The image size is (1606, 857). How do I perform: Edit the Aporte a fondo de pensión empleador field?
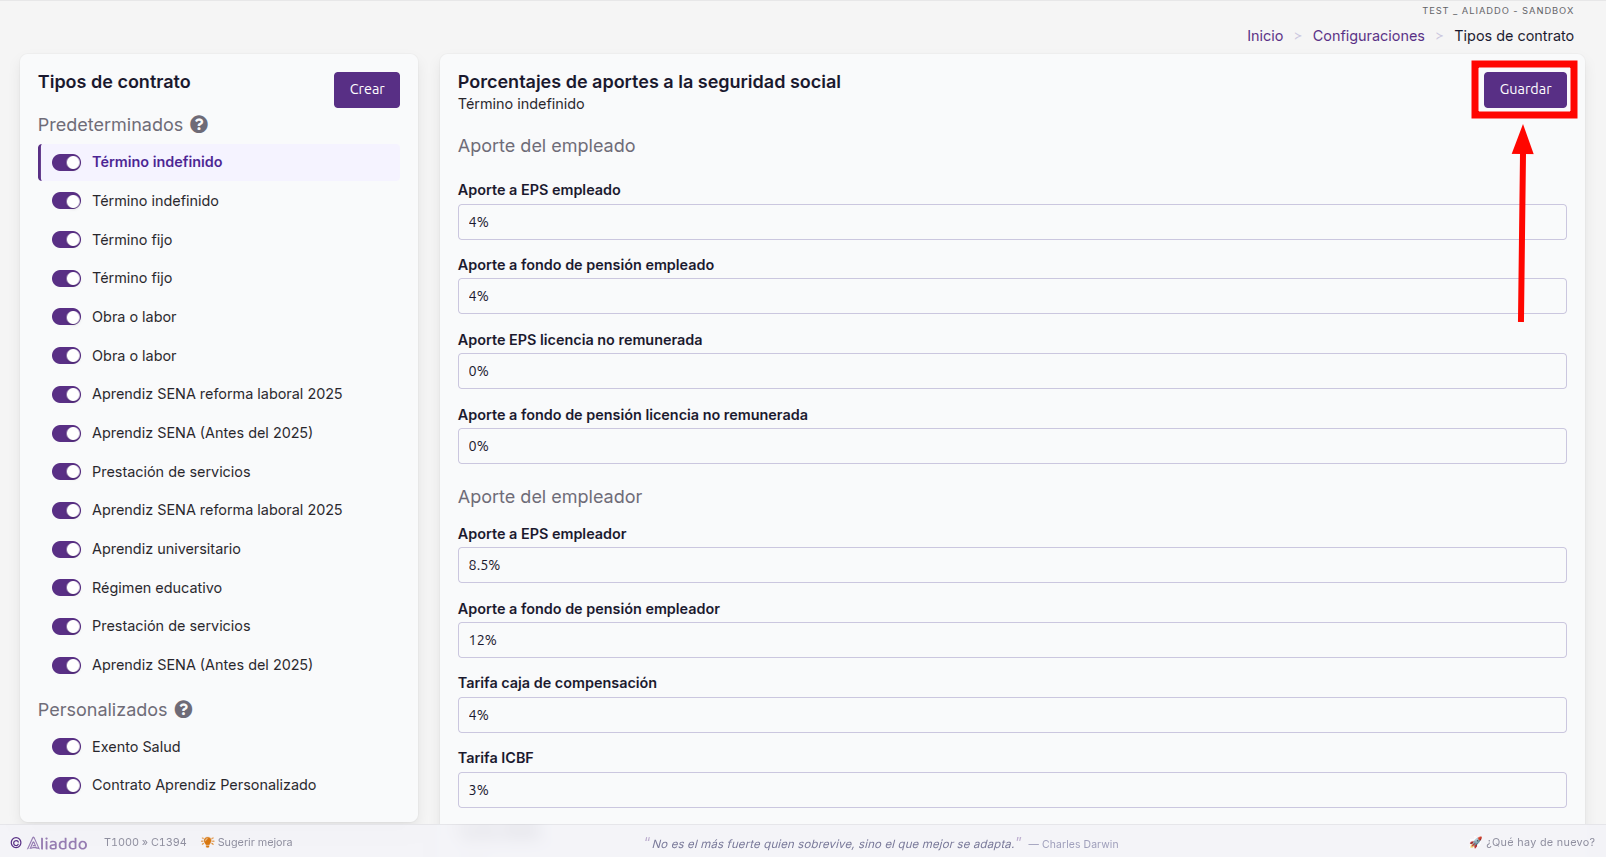[1012, 640]
